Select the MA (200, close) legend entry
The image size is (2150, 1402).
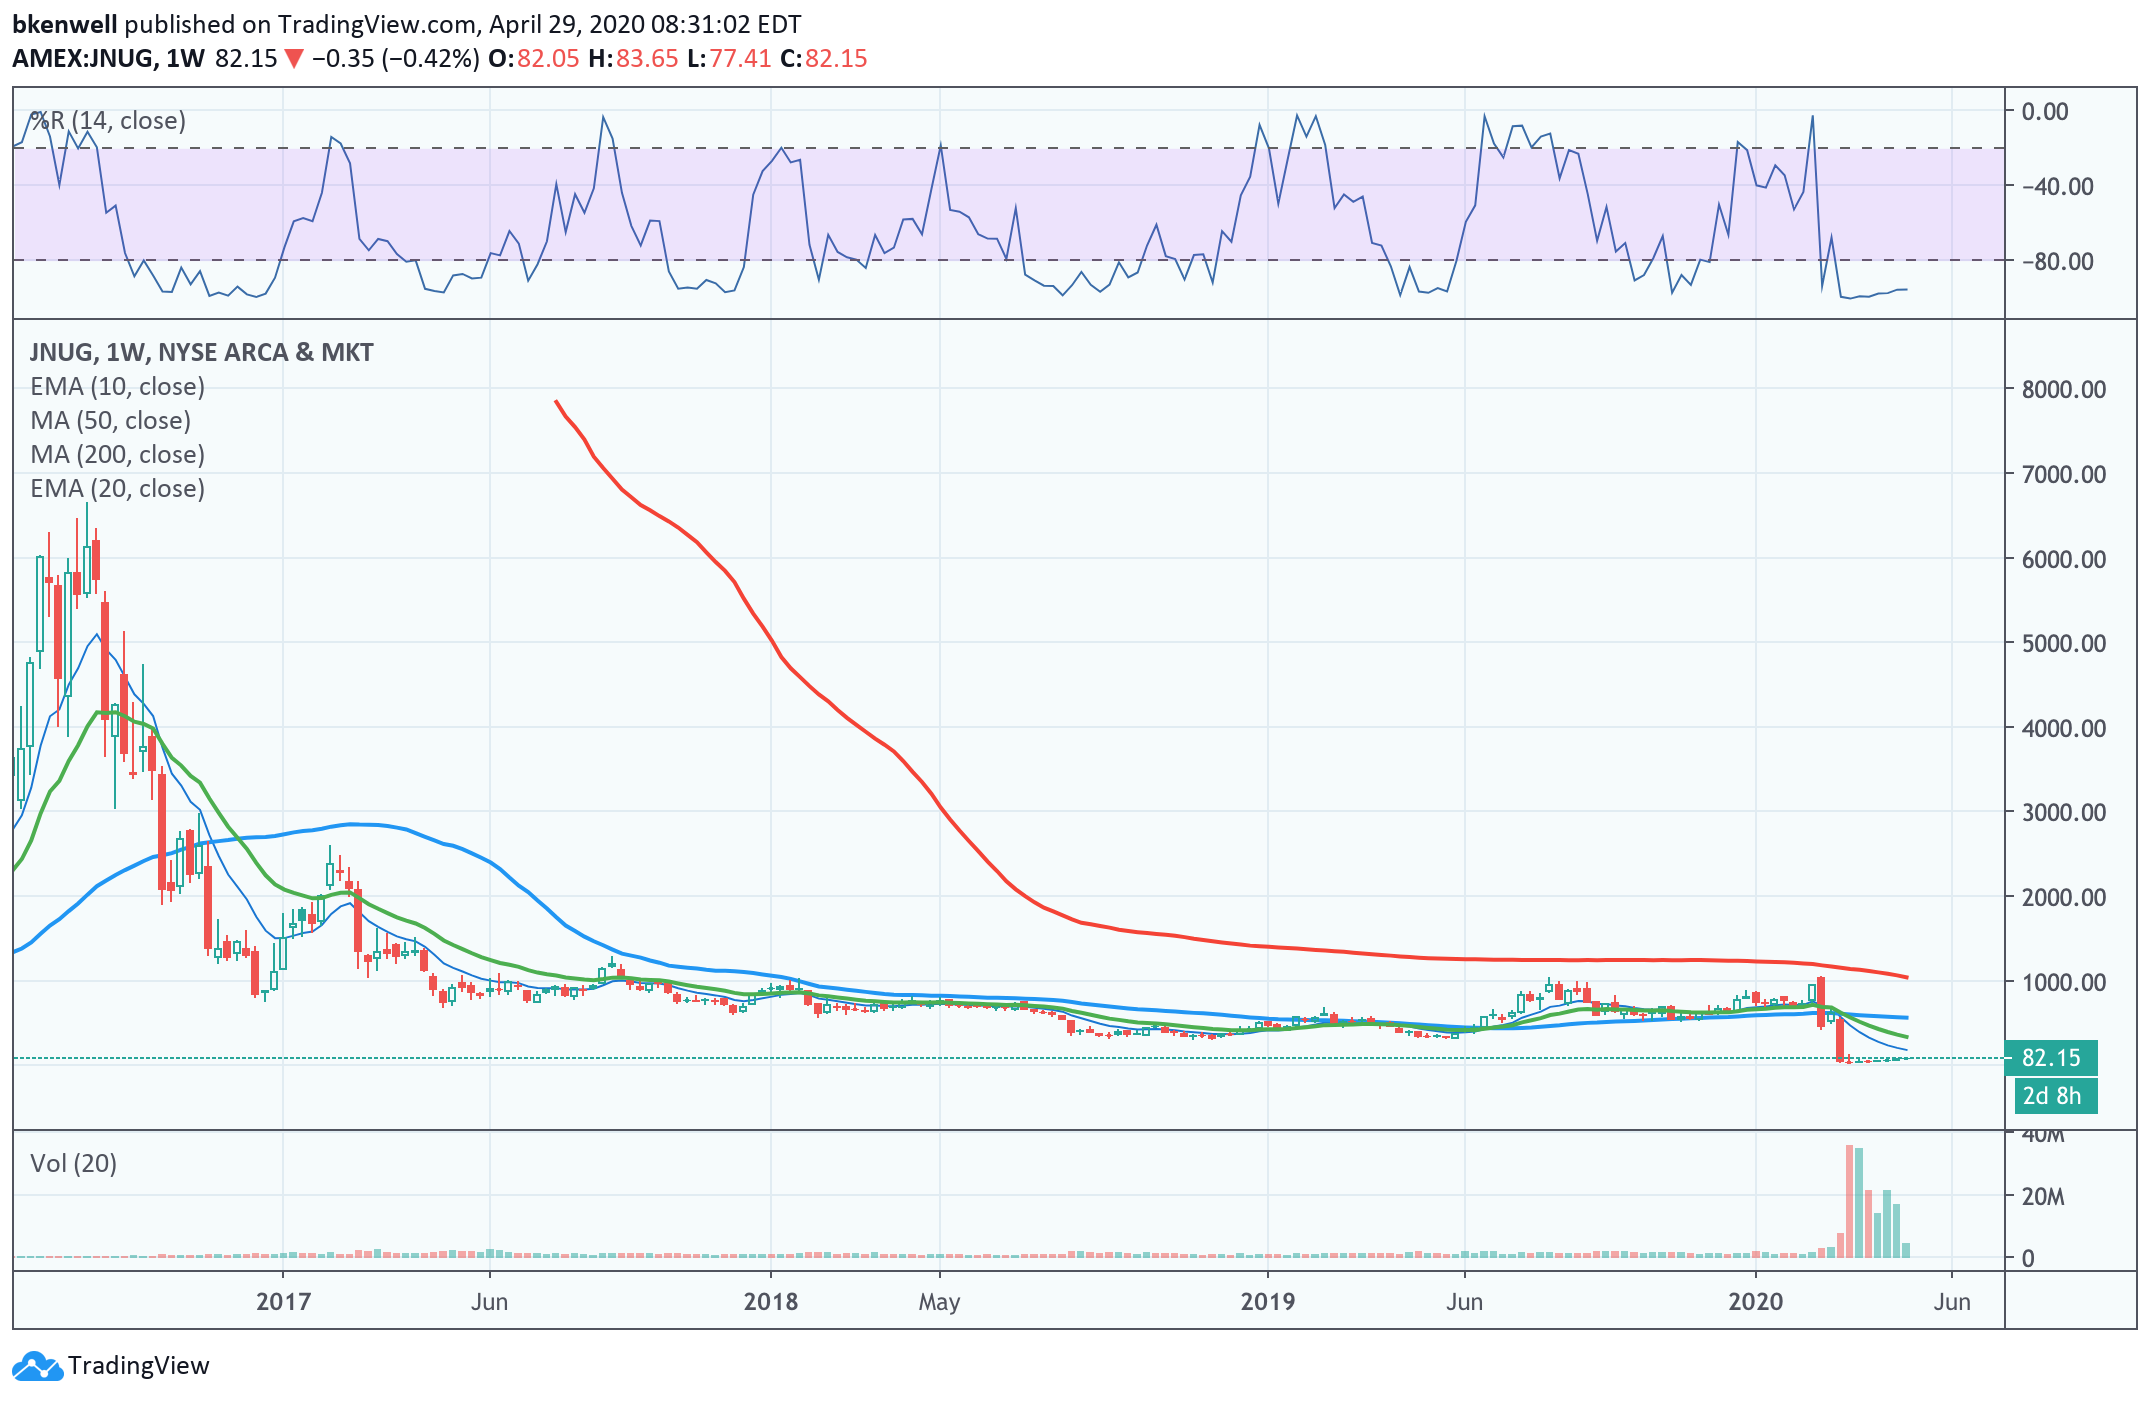pos(117,455)
